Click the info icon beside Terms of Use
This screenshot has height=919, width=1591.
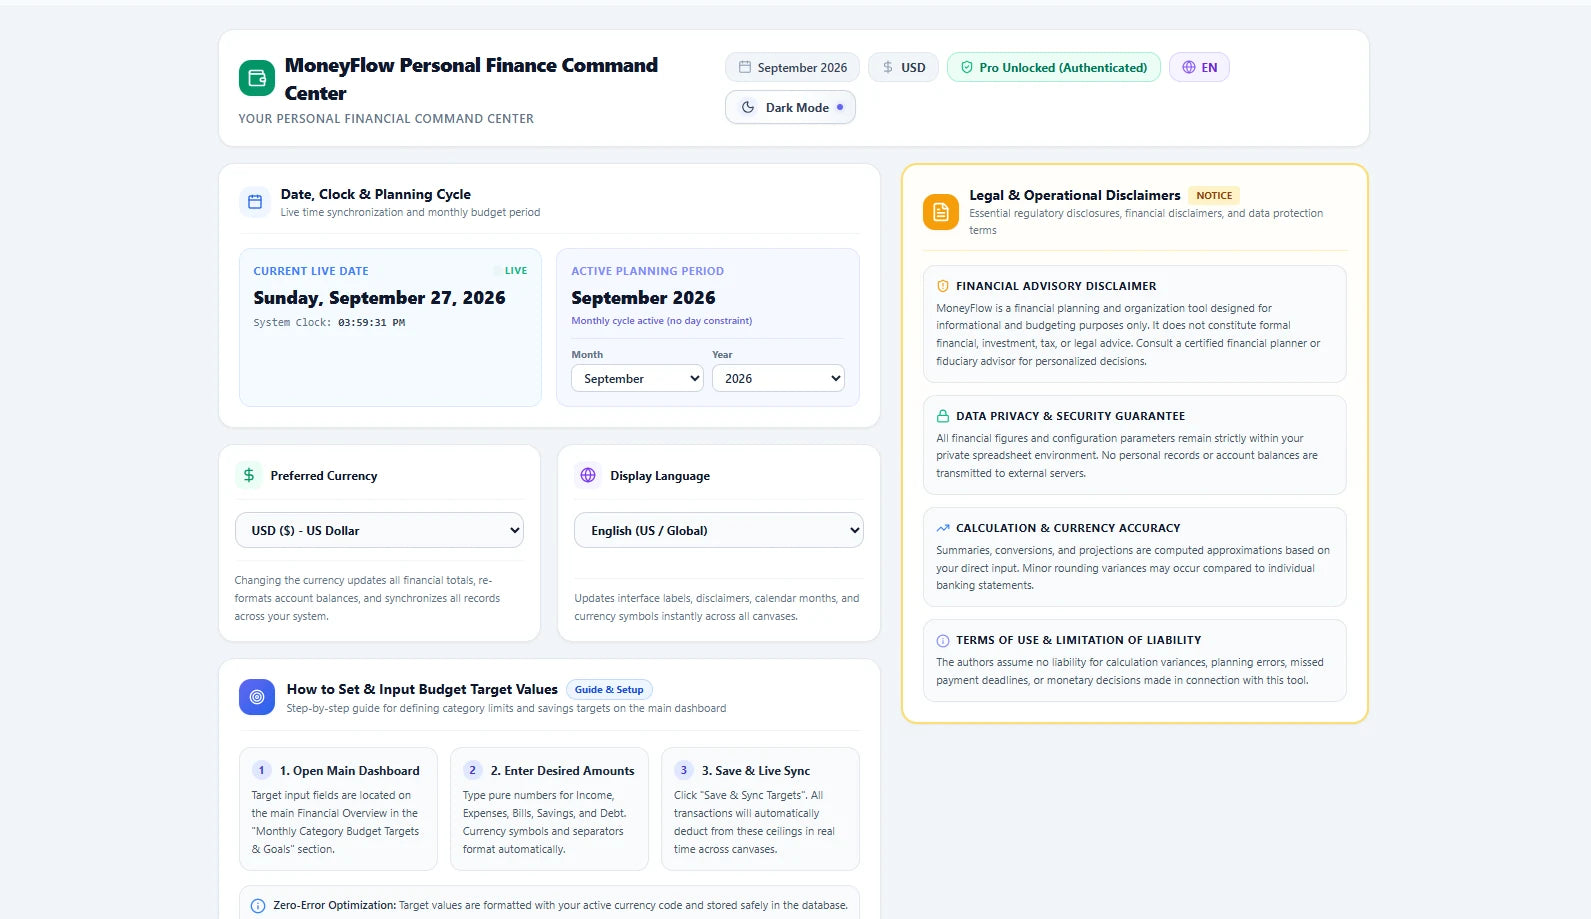tap(943, 640)
